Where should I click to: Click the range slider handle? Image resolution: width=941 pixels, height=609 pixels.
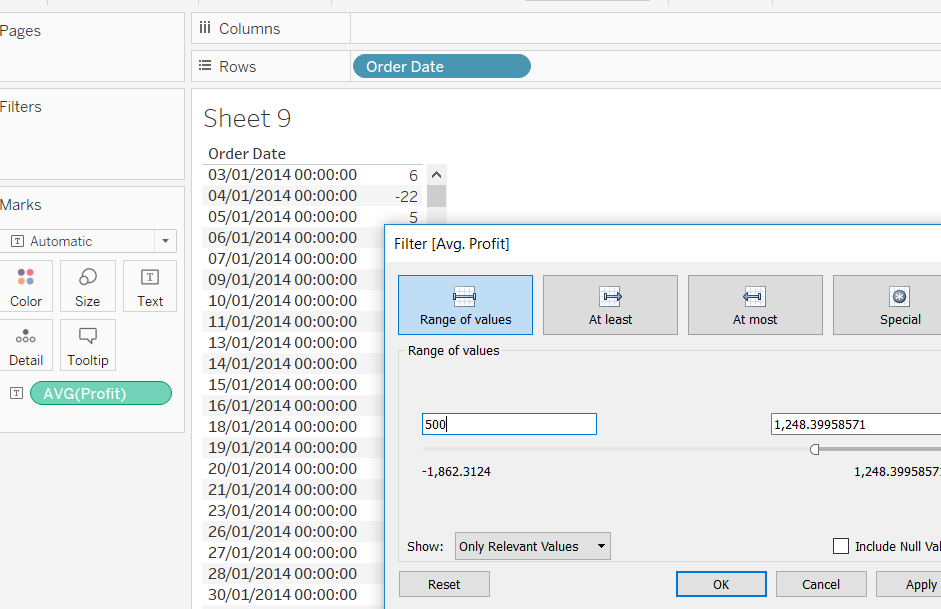click(x=814, y=450)
